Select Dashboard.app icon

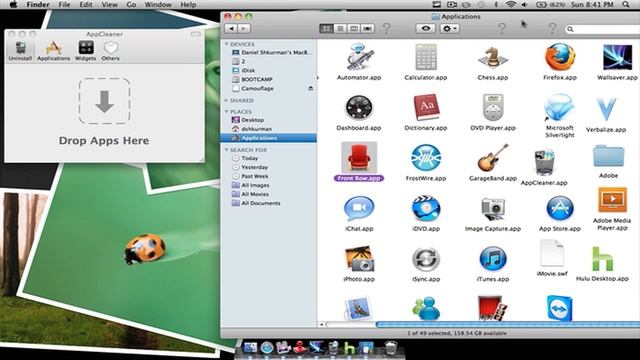pos(359,108)
